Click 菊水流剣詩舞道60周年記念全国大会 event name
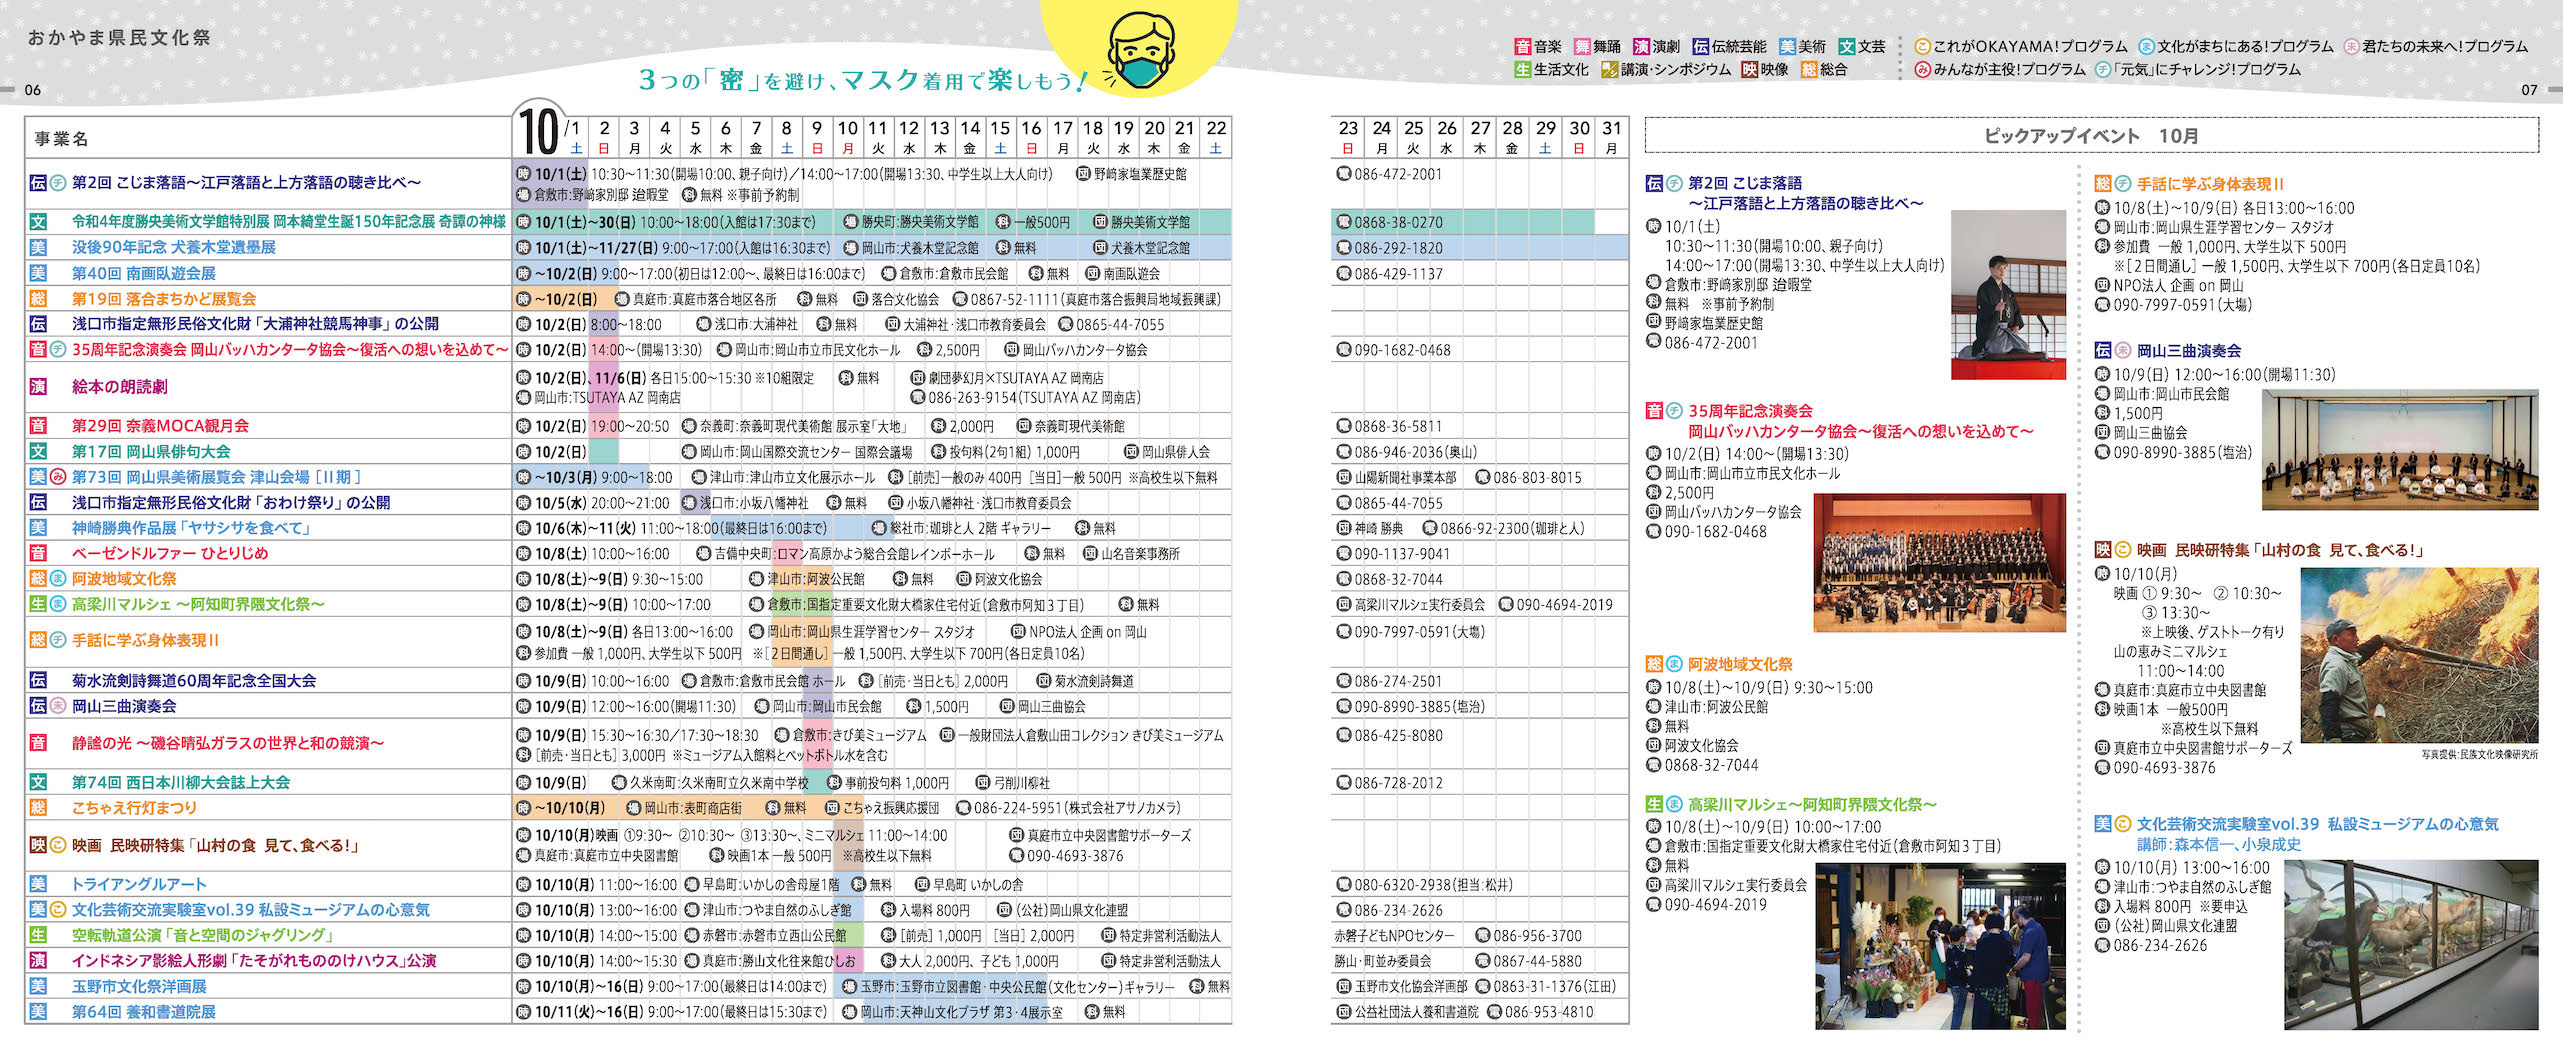The image size is (2563, 1046). (193, 680)
